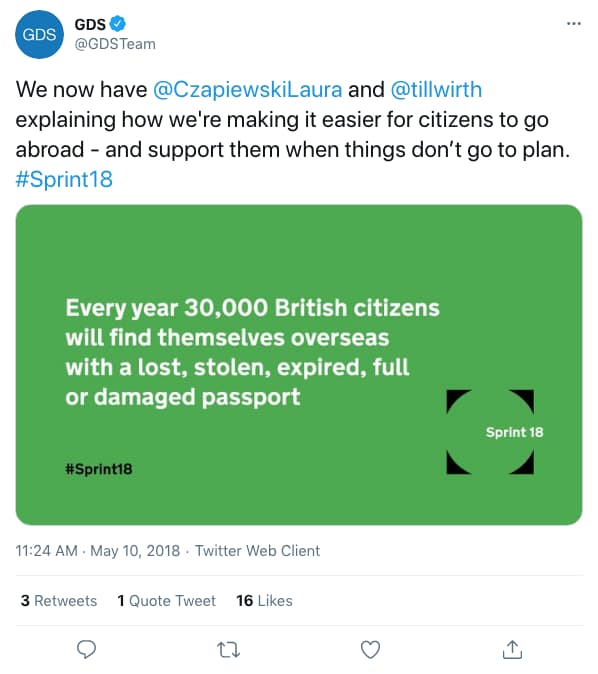Viewport: 598px width, 674px height.
Task: Click the @GDSTeam handle
Action: pos(115,44)
